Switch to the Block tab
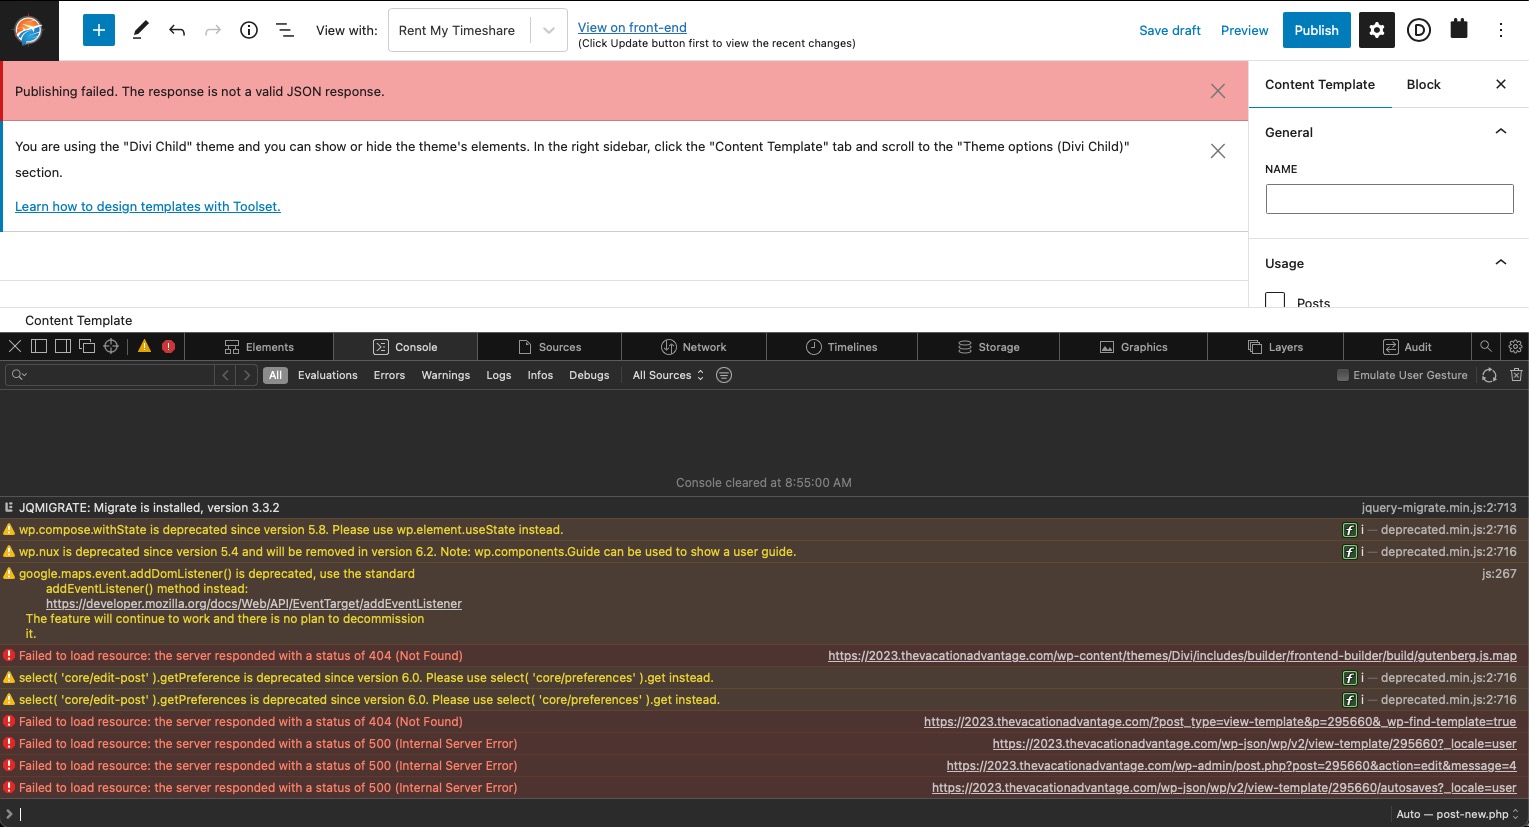 tap(1423, 84)
